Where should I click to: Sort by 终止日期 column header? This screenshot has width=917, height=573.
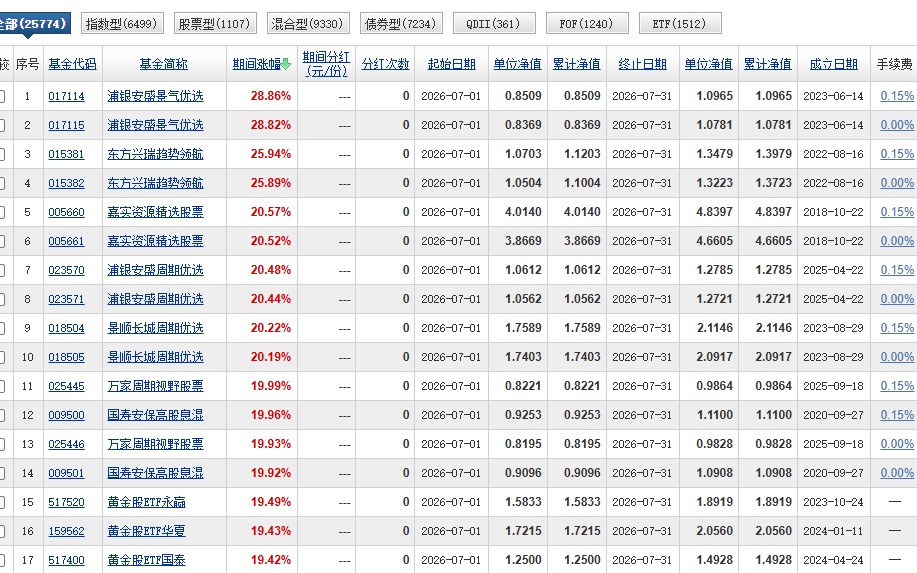[642, 64]
